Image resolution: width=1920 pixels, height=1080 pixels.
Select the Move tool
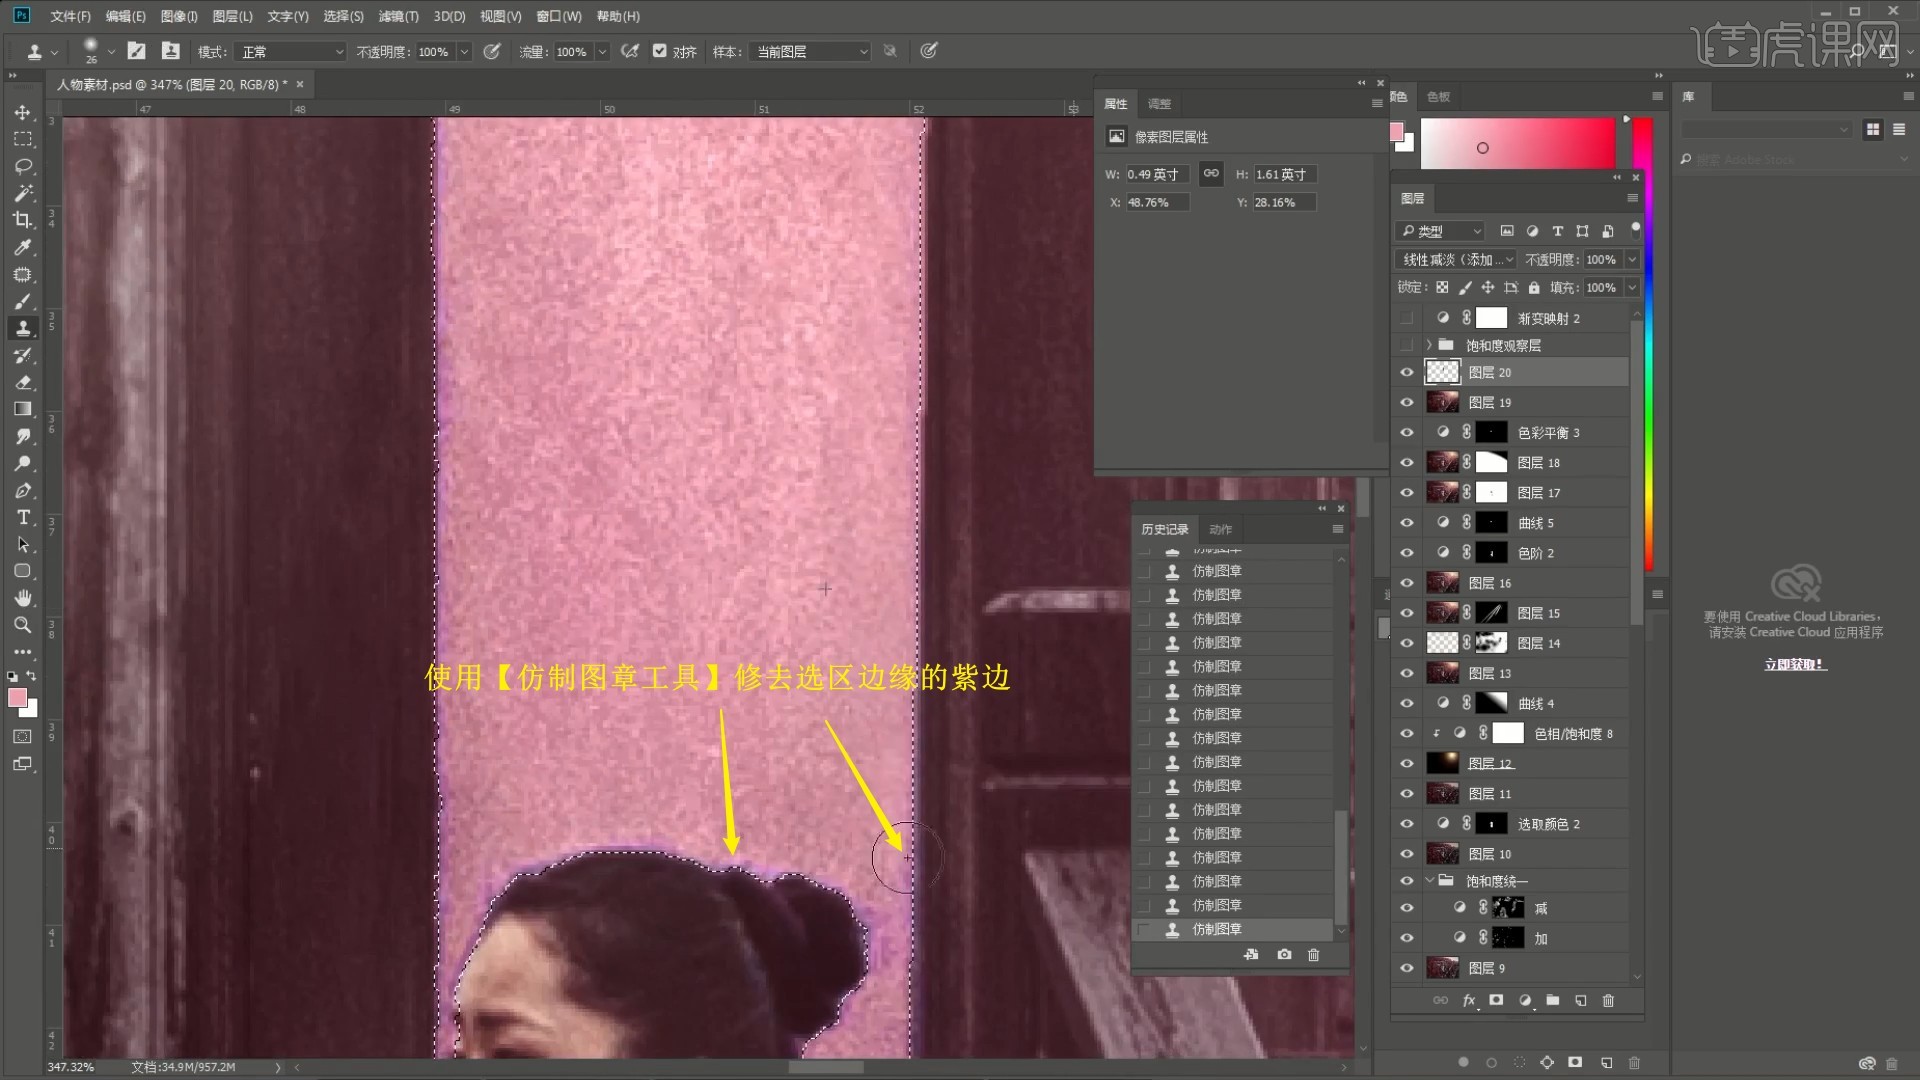(x=23, y=112)
